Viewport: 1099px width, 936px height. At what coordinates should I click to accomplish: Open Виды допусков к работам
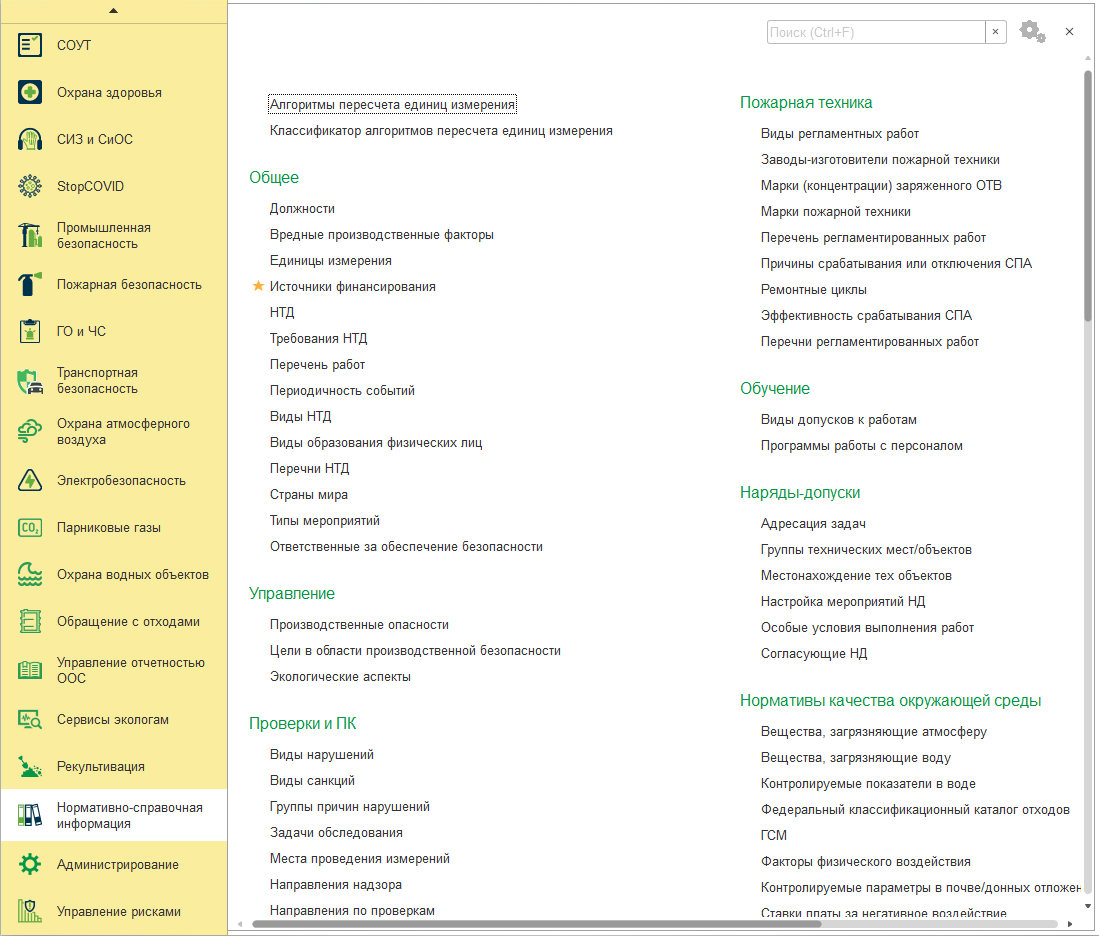pos(839,419)
